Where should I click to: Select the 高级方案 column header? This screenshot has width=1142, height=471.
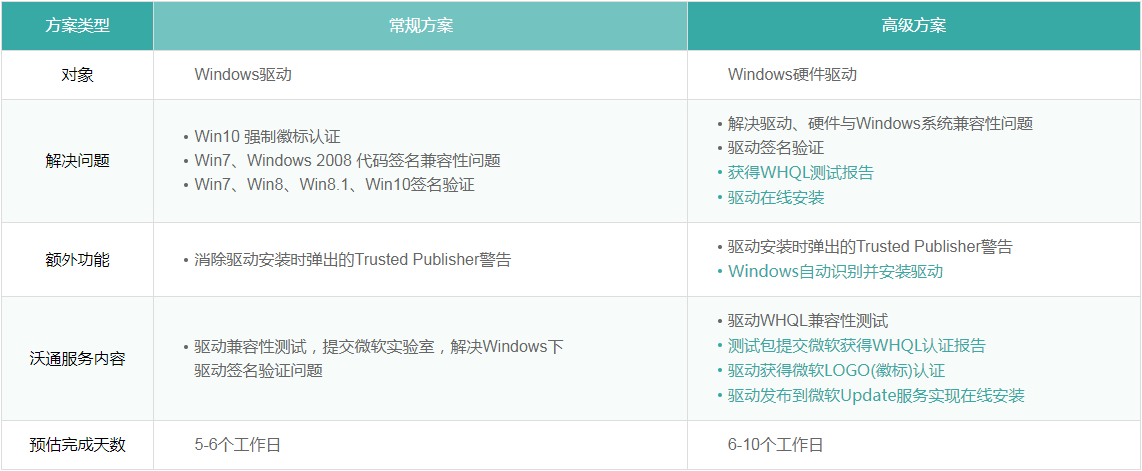[913, 25]
